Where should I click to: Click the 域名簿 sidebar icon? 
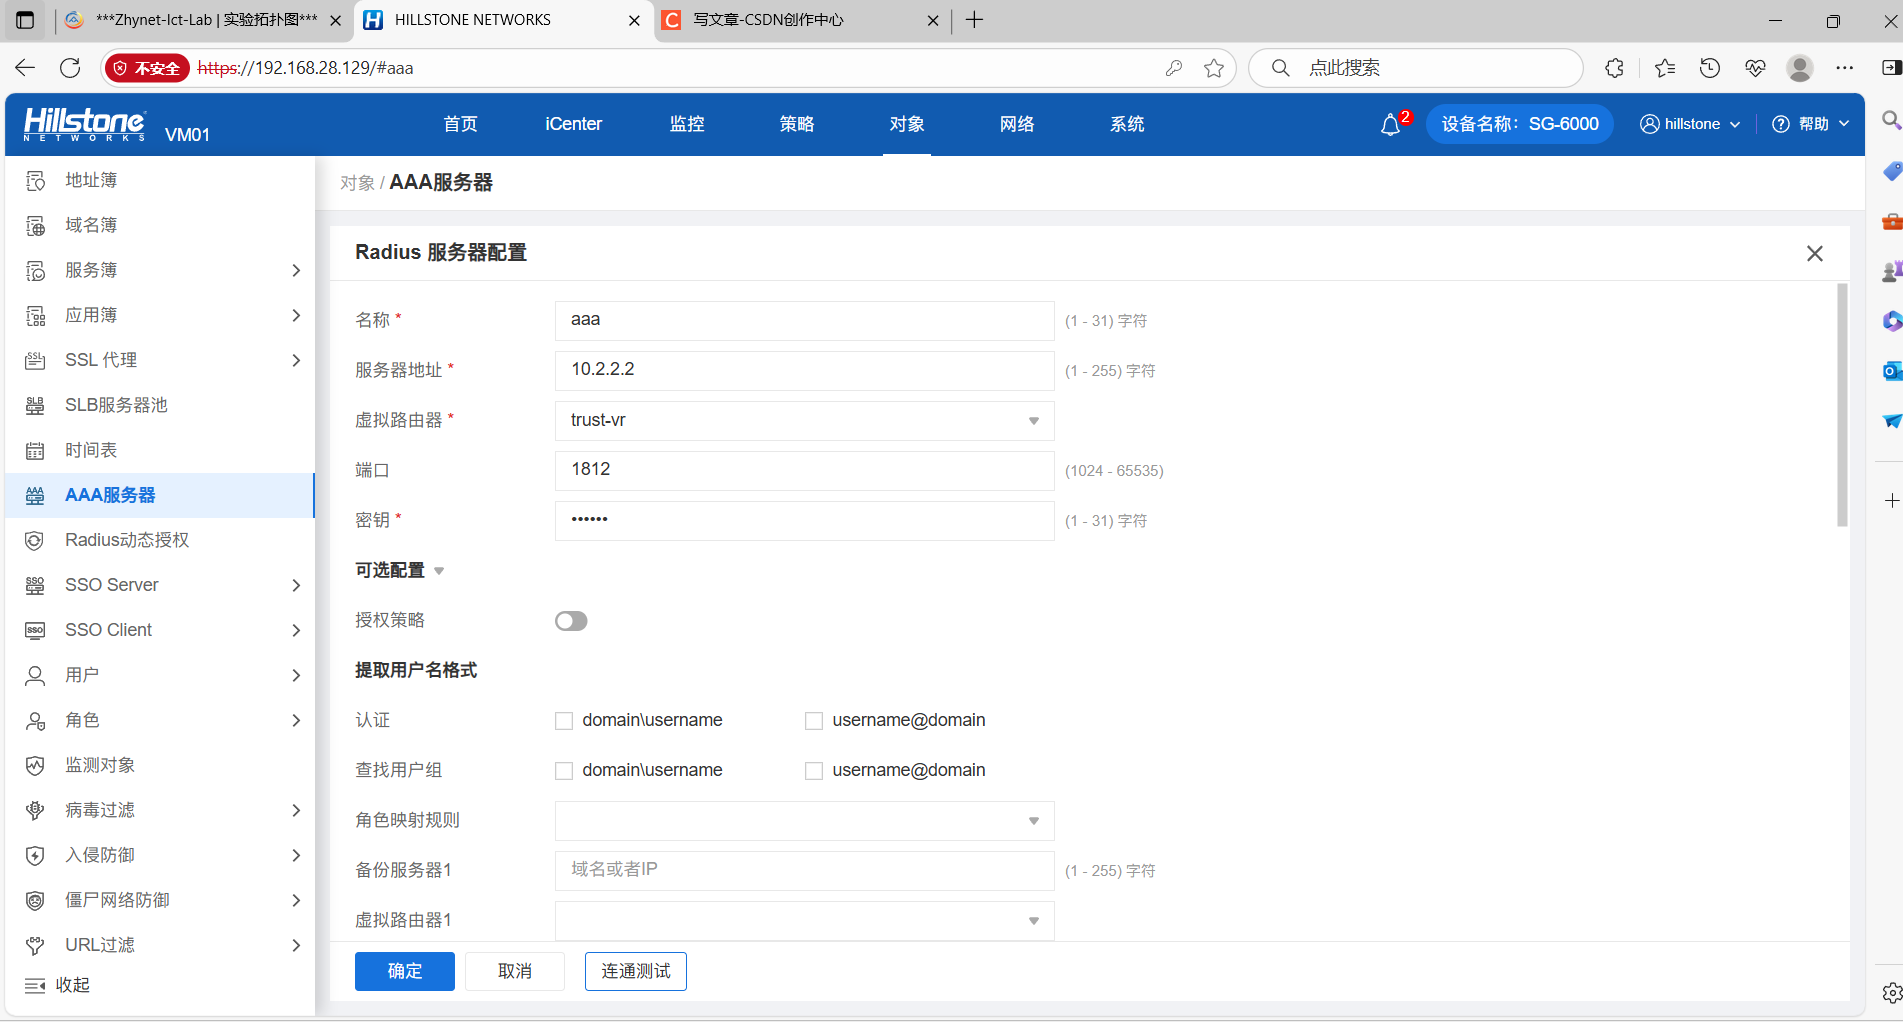click(x=35, y=226)
